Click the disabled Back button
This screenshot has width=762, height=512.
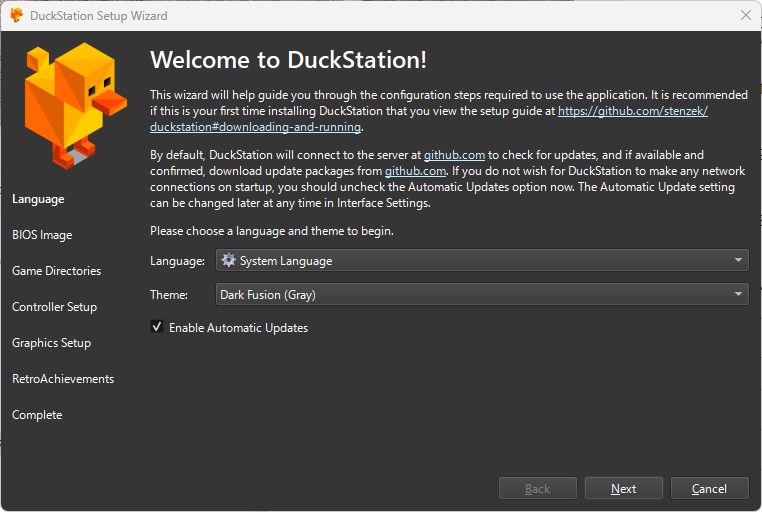coord(537,488)
